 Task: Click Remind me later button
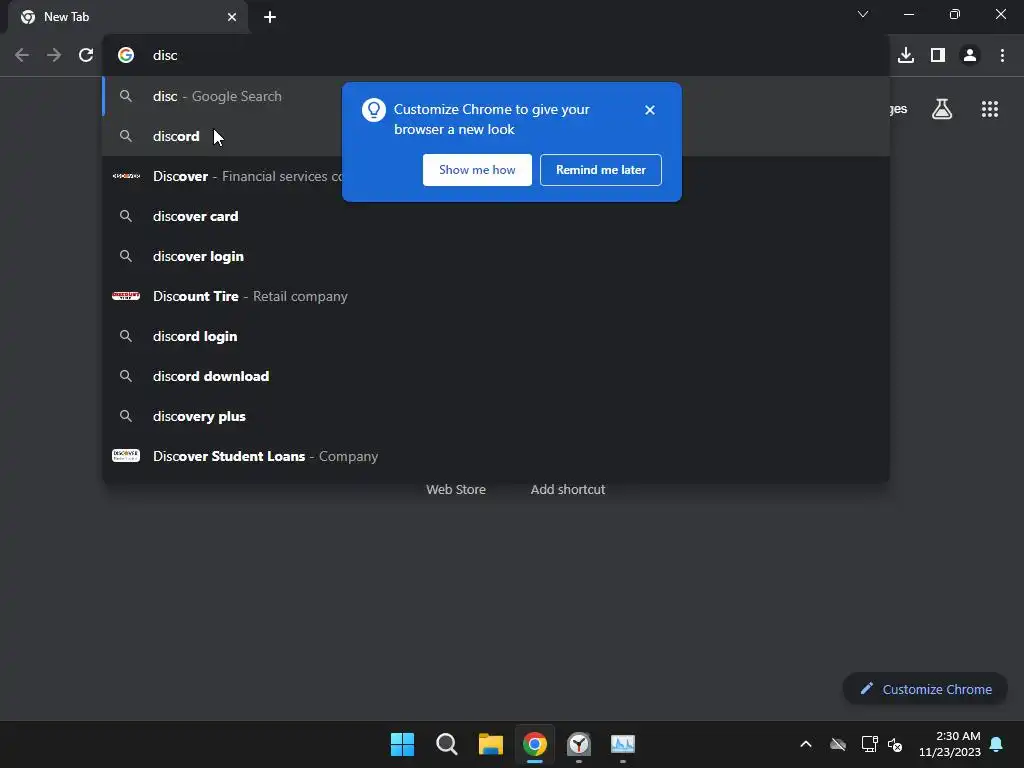601,170
